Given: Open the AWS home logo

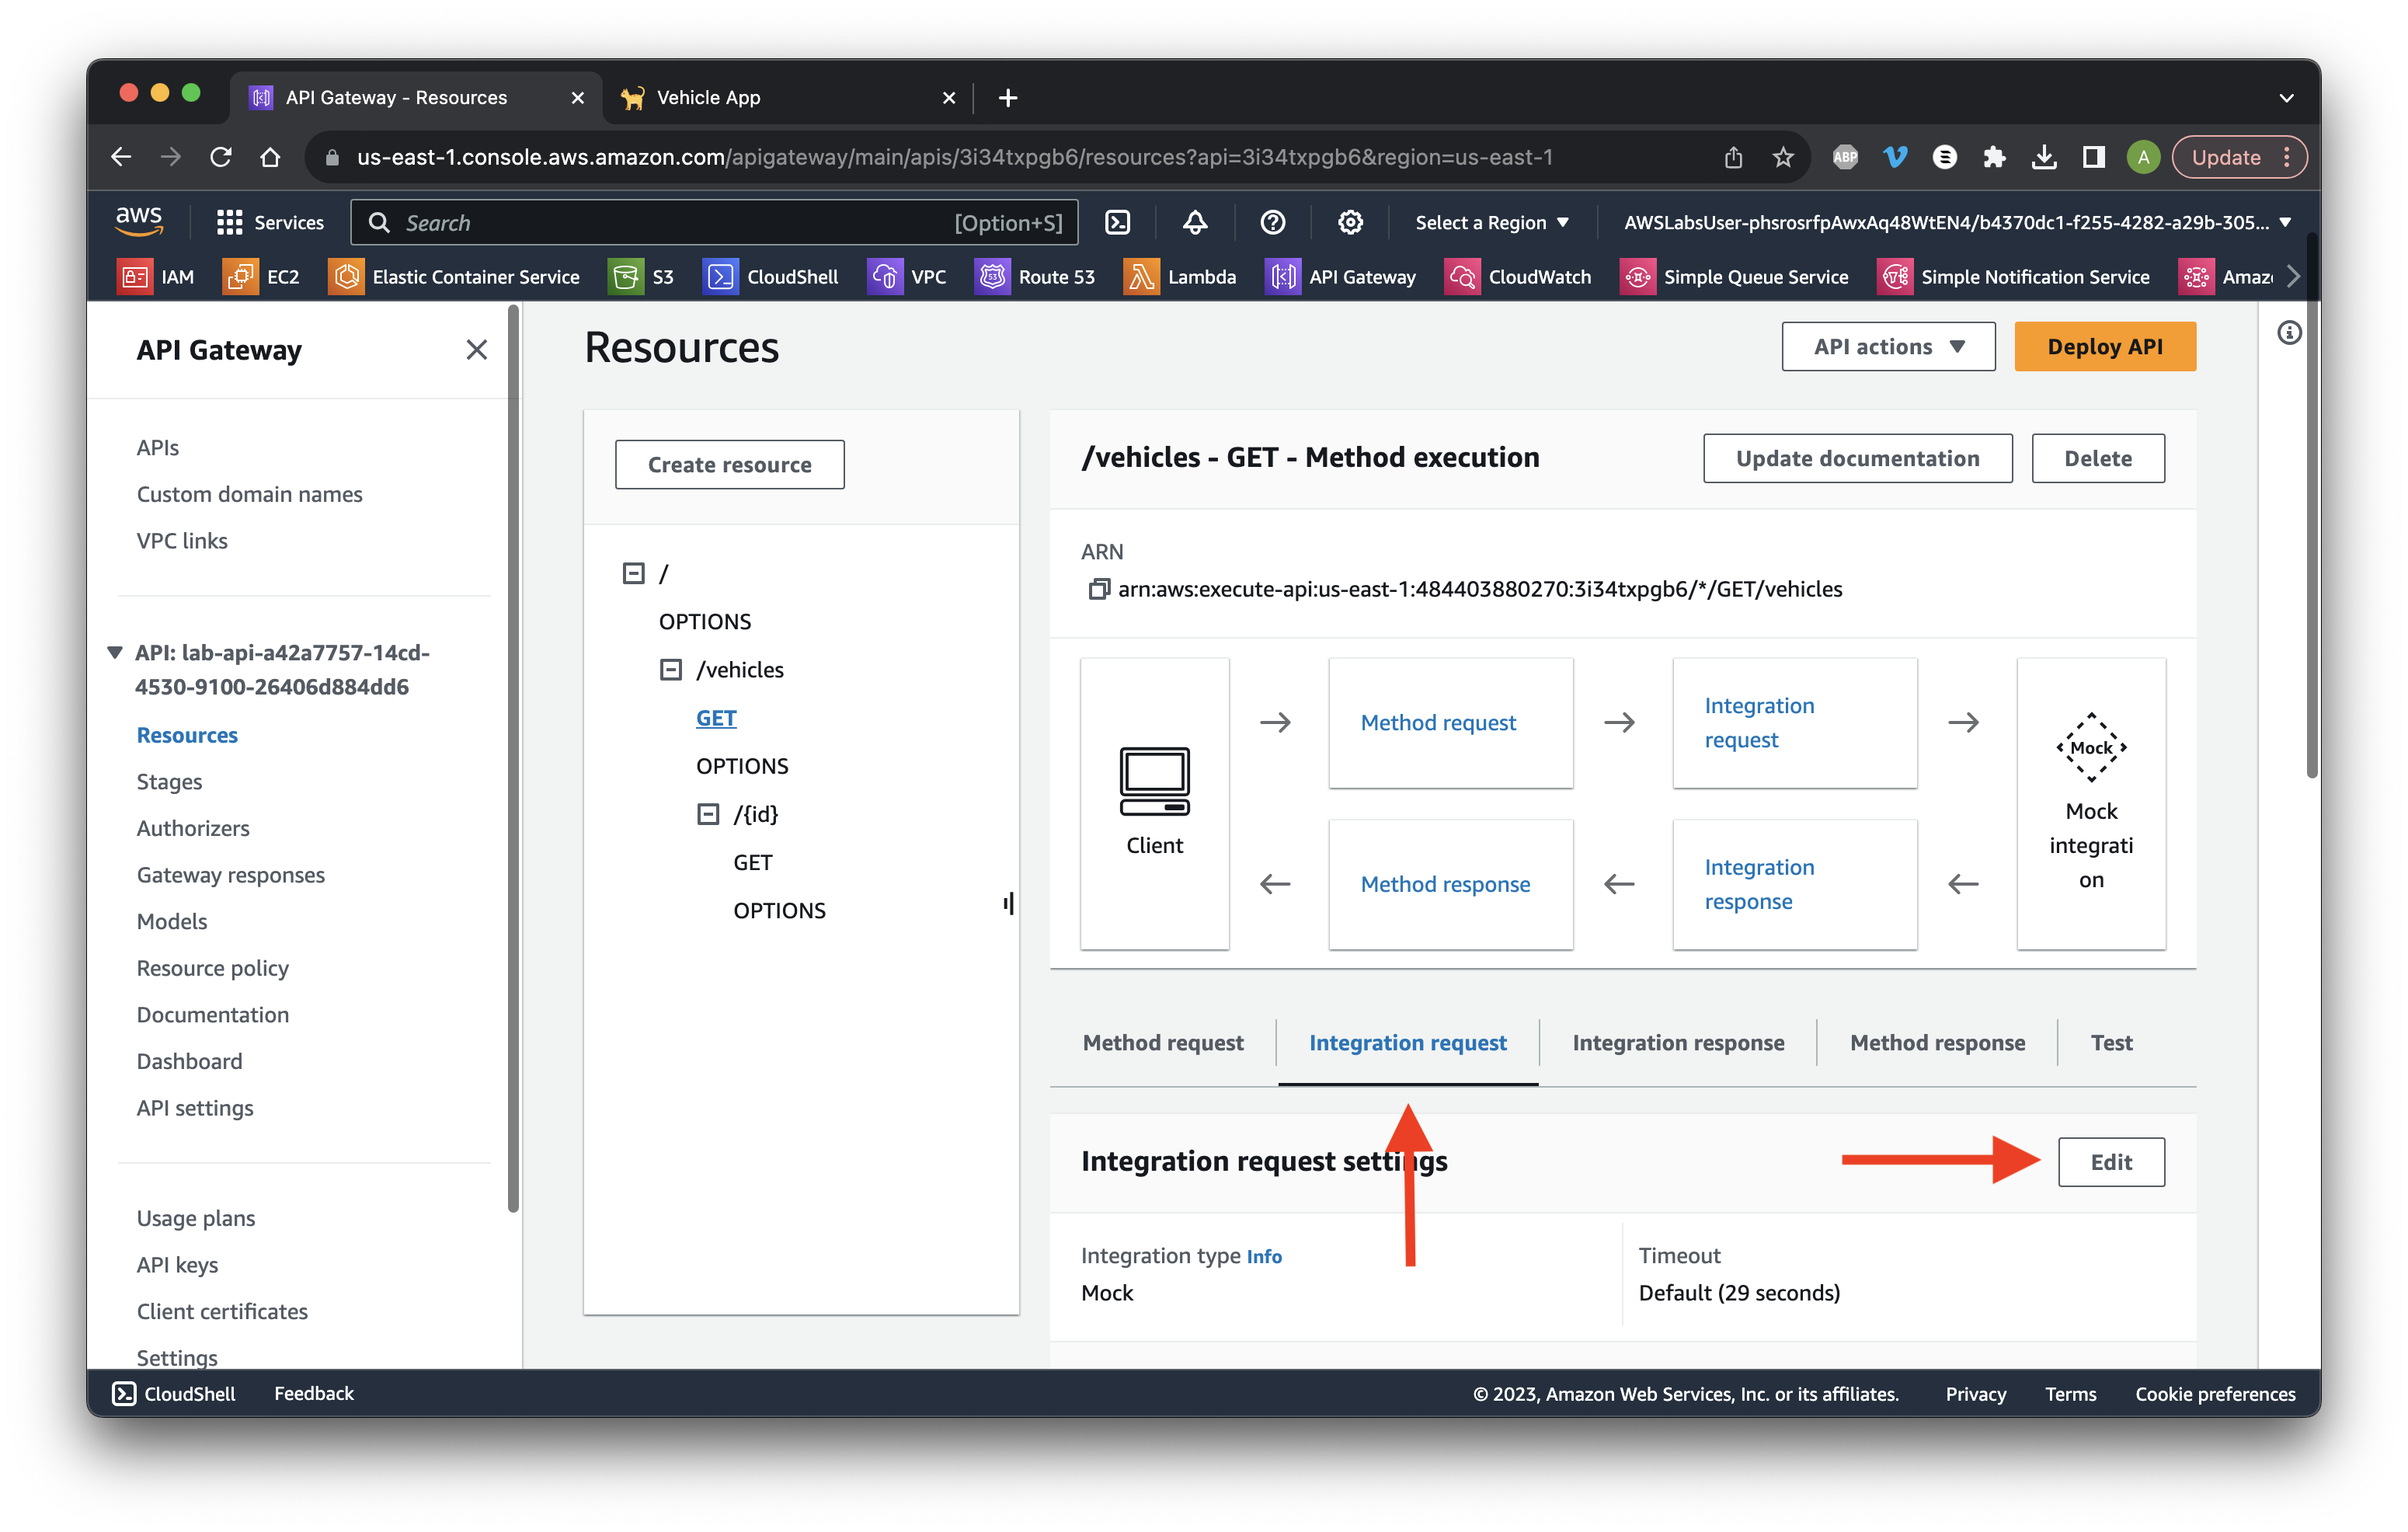Looking at the screenshot, I should (x=139, y=221).
